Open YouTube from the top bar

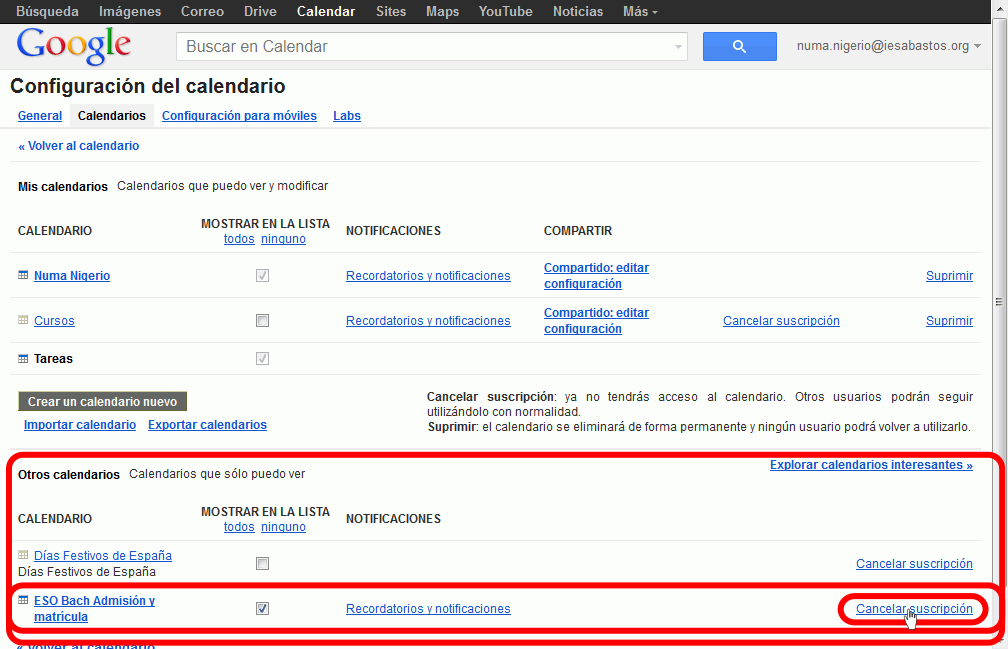pos(505,12)
